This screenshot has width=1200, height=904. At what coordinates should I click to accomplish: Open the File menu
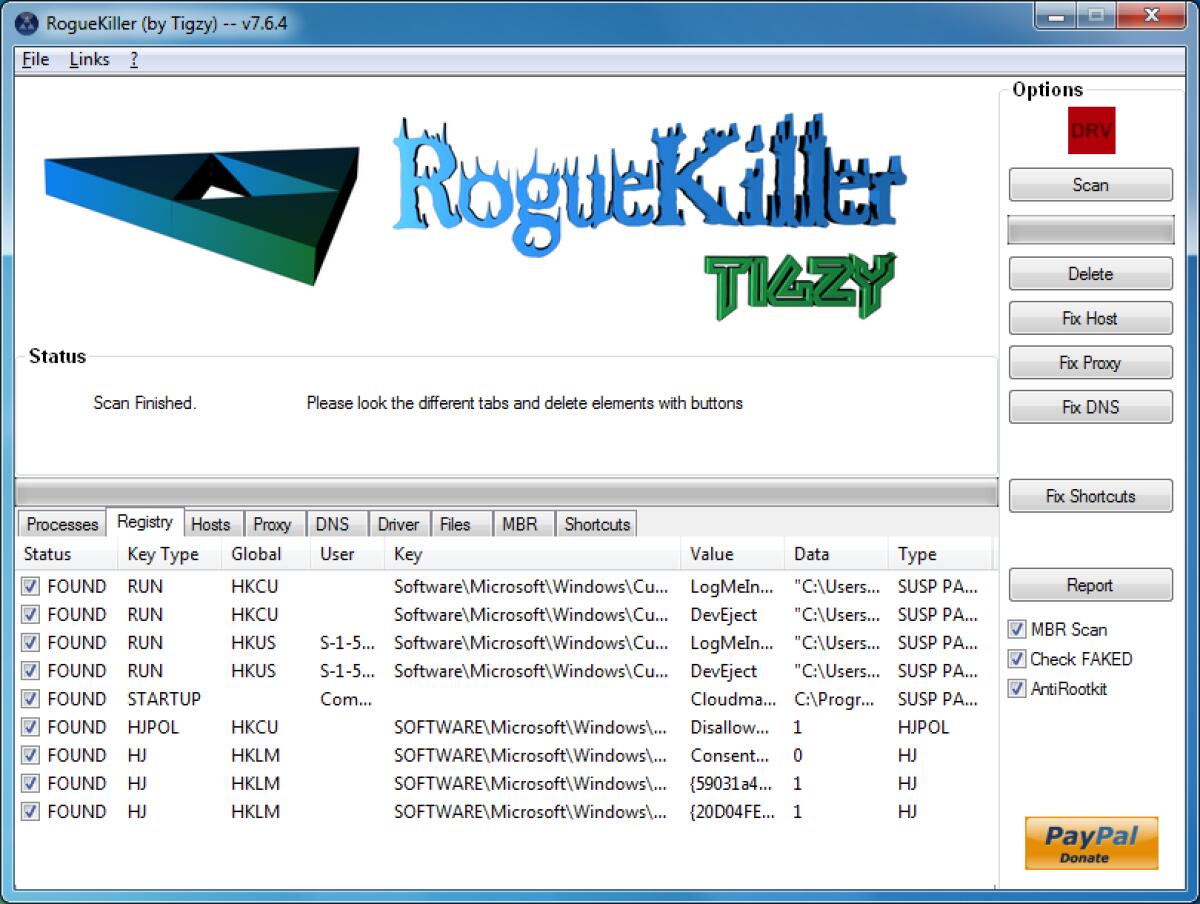tap(34, 59)
